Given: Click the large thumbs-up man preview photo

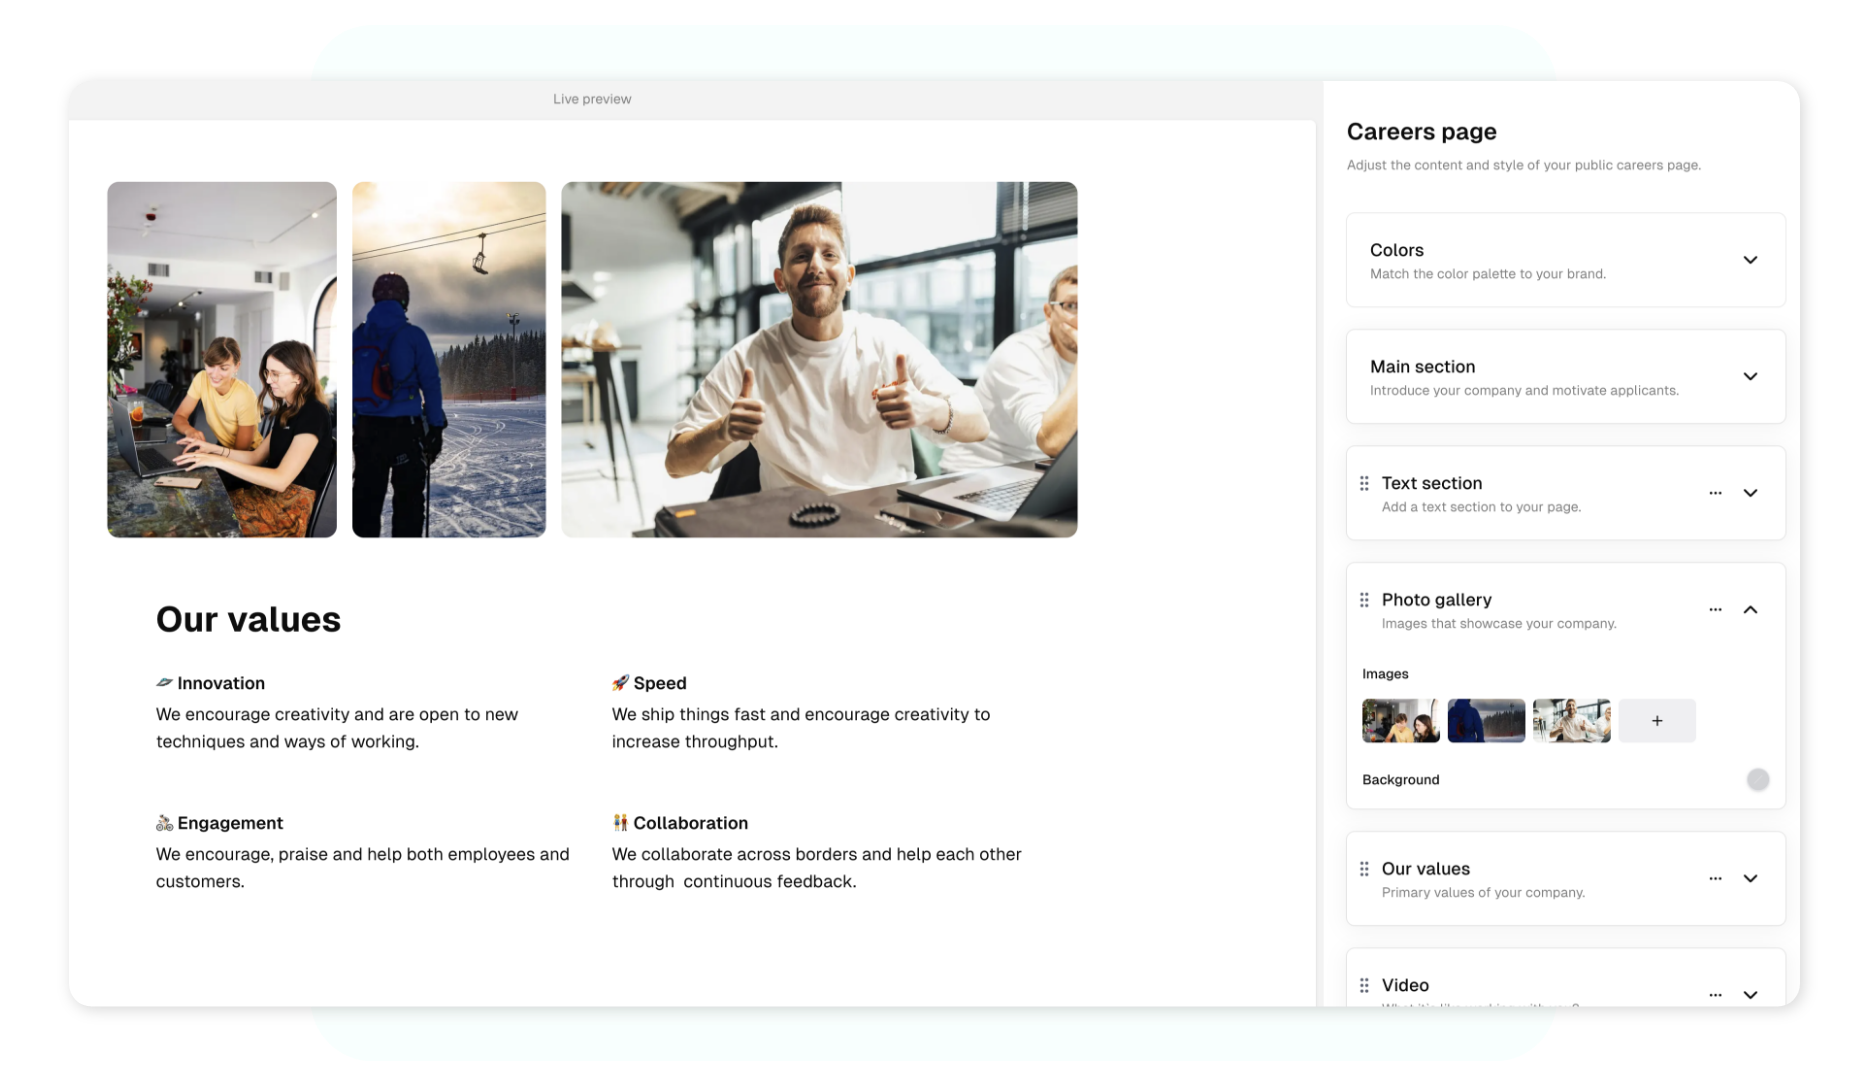Looking at the screenshot, I should (x=819, y=360).
